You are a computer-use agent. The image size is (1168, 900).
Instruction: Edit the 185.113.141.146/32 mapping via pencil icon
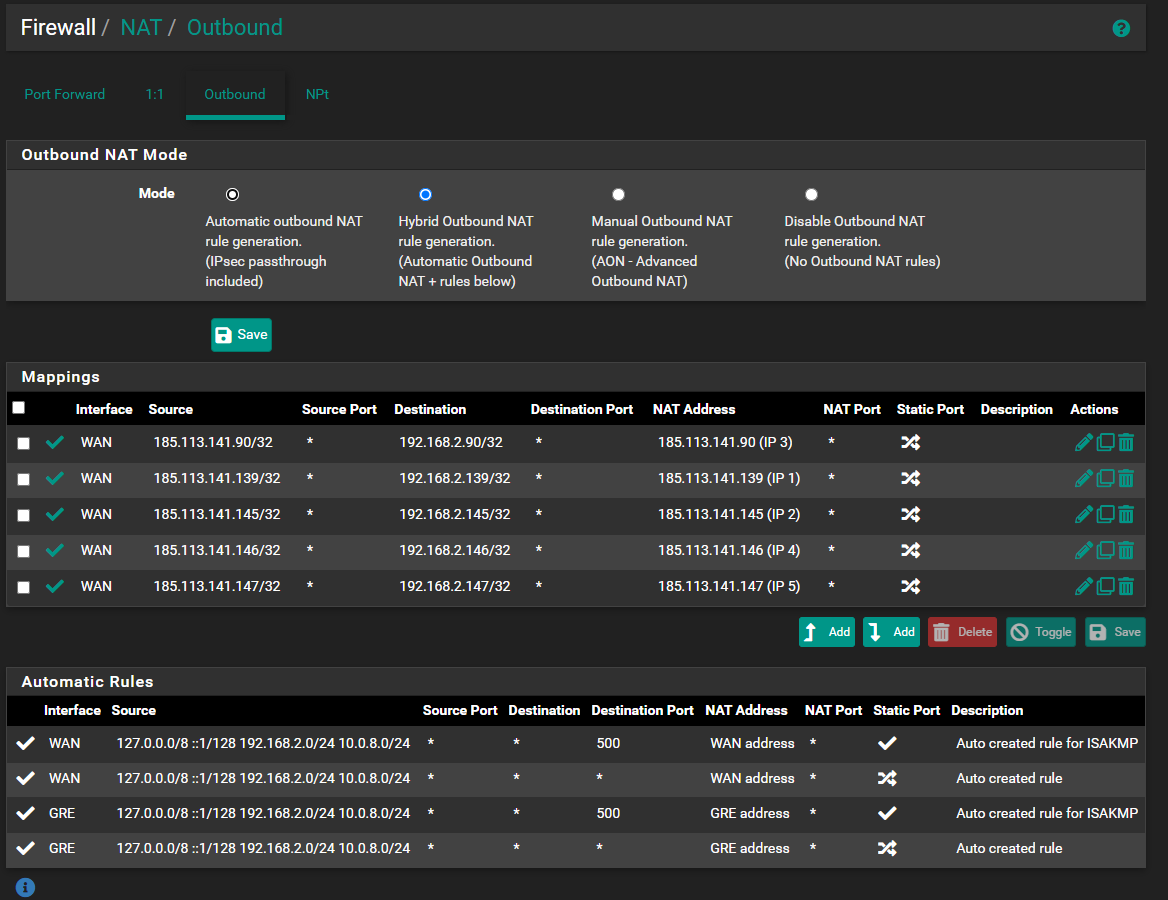coord(1083,551)
